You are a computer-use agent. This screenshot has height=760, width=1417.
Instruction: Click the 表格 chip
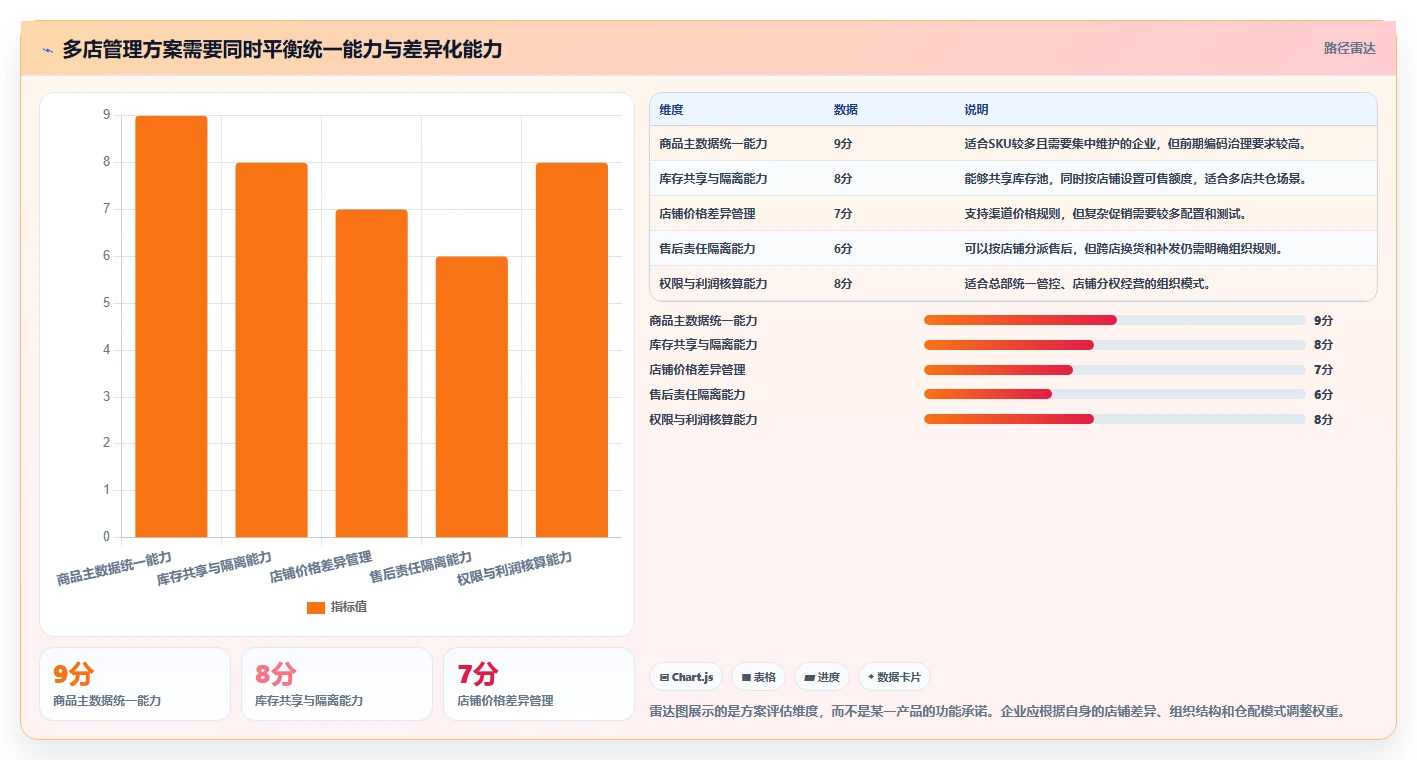(x=759, y=677)
